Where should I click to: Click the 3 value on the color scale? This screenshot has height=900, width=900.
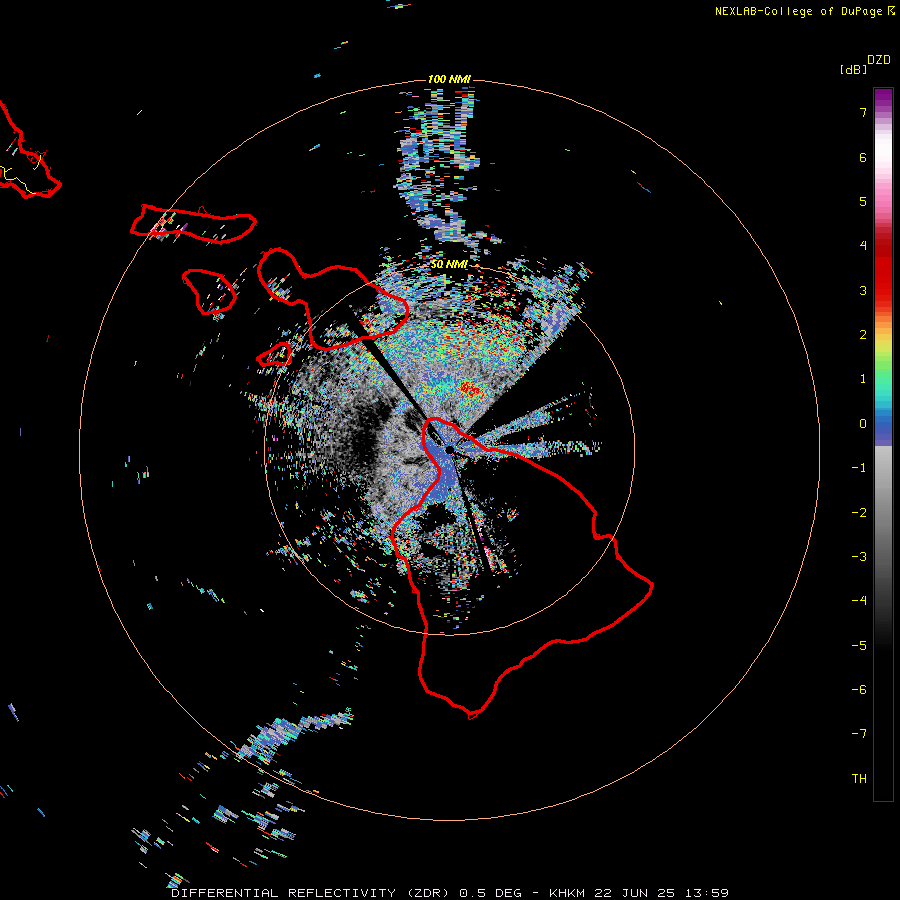[x=863, y=290]
